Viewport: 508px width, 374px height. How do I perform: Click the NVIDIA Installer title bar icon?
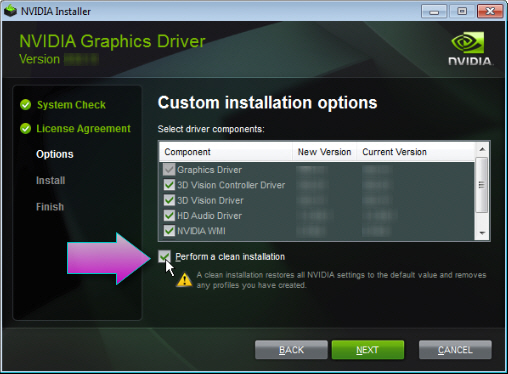pyautogui.click(x=10, y=11)
